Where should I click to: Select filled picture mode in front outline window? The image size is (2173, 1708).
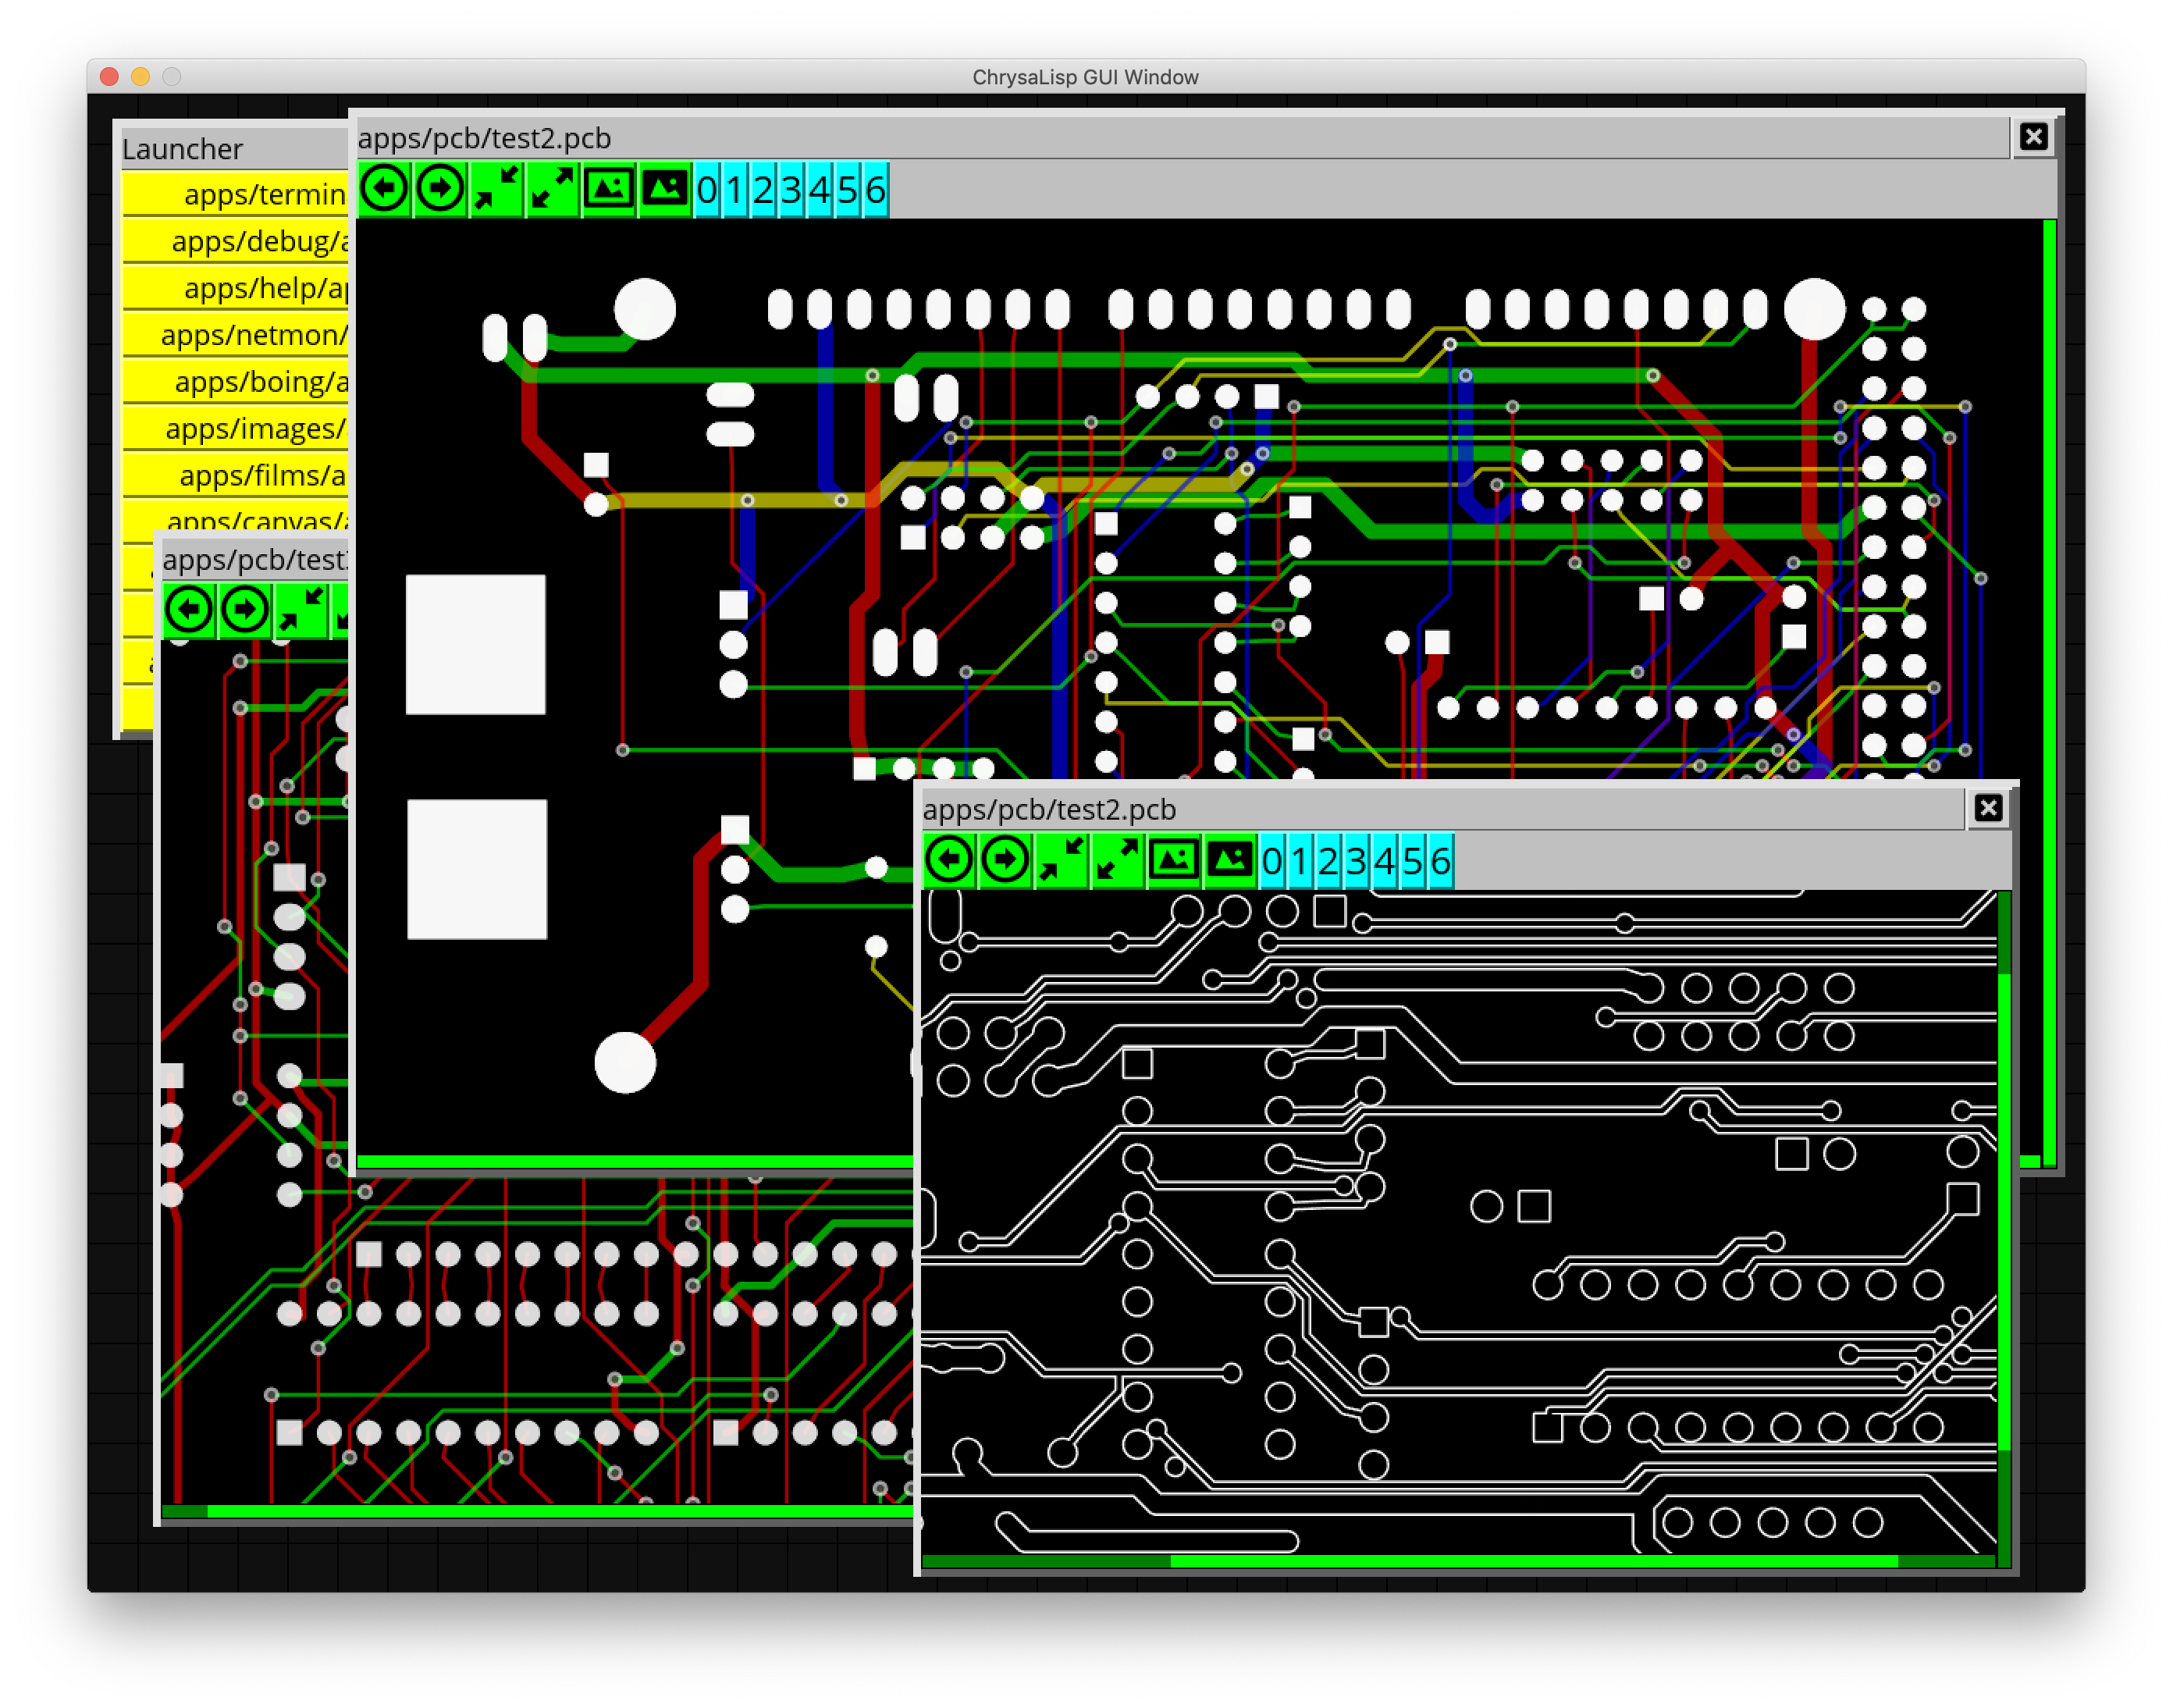click(1230, 860)
